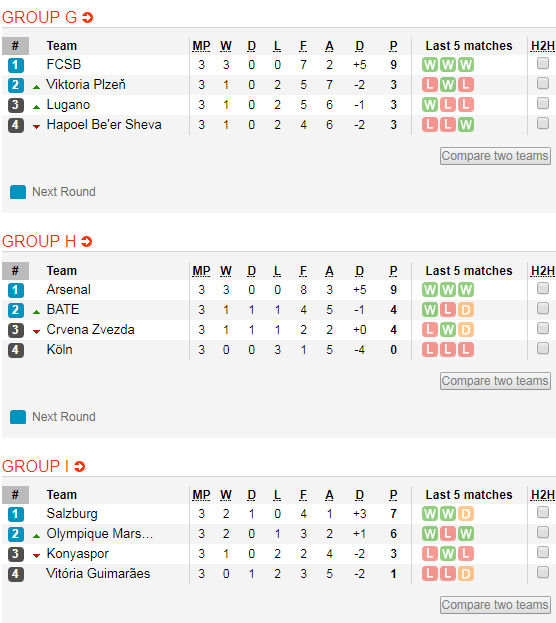This screenshot has width=556, height=623.
Task: Tick the H2H checkbox for Konyaspor
Action: pyautogui.click(x=543, y=552)
